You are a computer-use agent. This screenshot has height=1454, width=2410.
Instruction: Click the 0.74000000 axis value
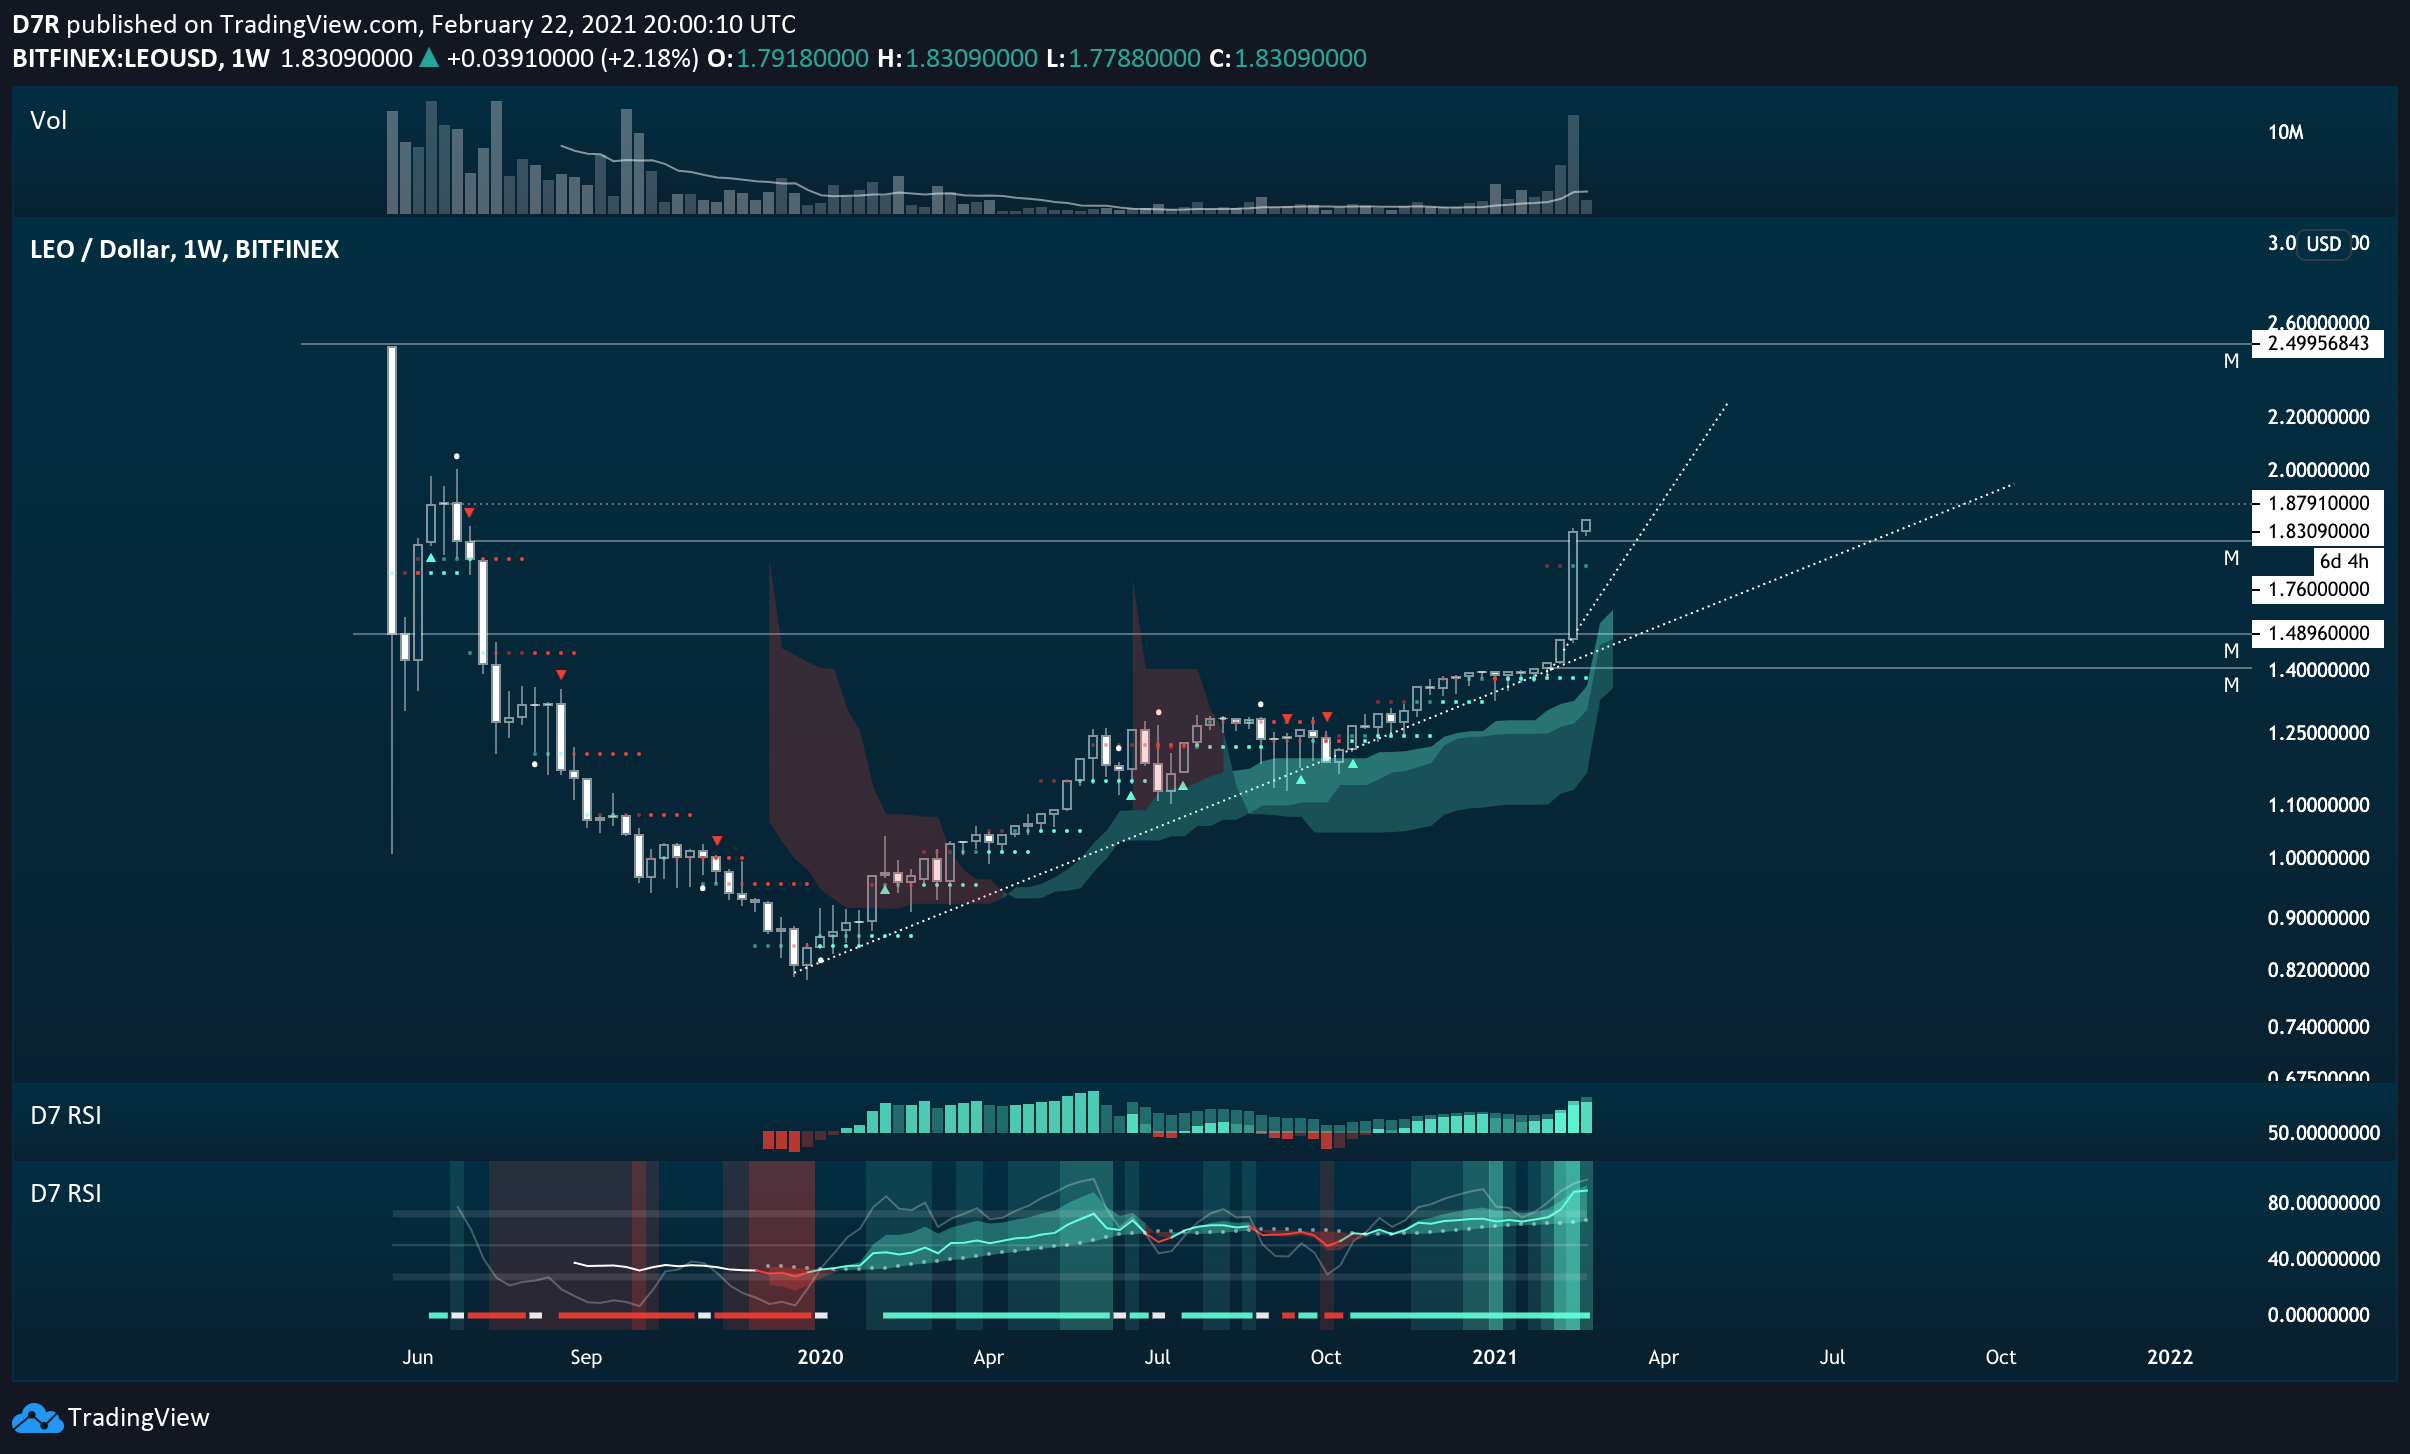(2318, 1027)
